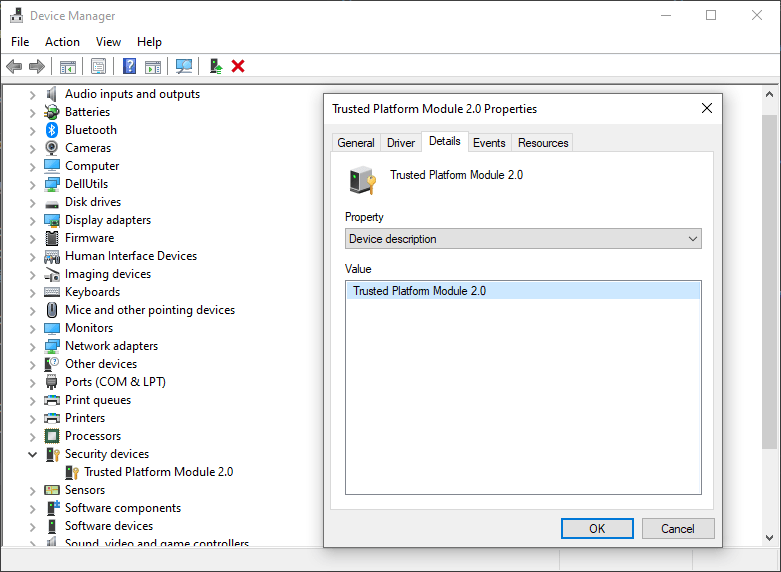This screenshot has height=572, width=781.
Task: Expand the Display adapters node
Action: click(x=32, y=221)
